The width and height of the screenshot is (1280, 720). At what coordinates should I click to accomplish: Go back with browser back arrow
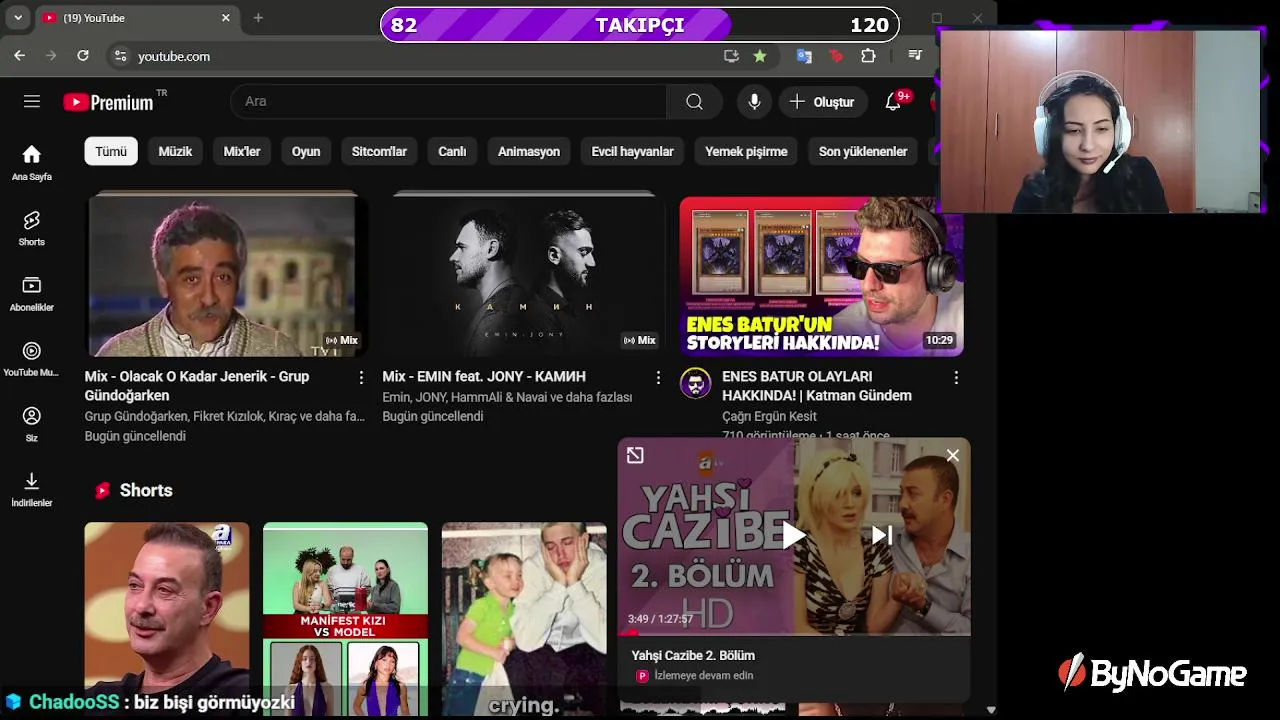point(19,56)
